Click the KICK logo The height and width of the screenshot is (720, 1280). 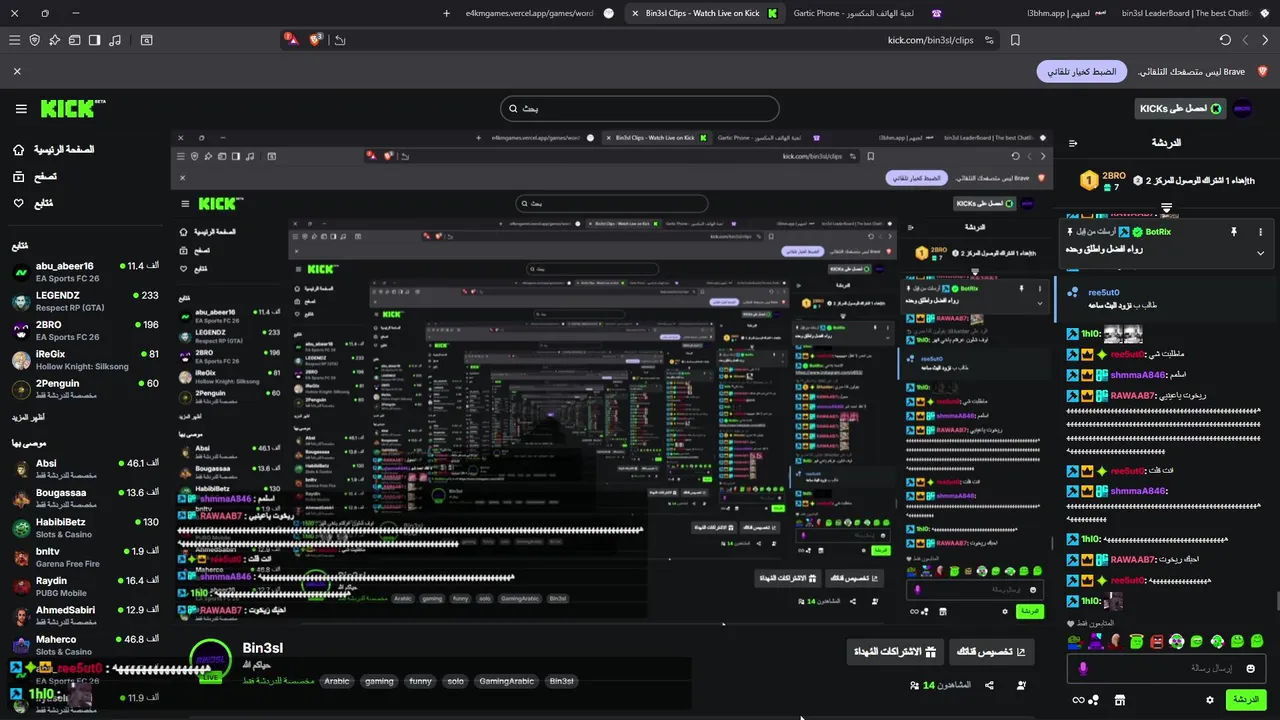(x=73, y=108)
